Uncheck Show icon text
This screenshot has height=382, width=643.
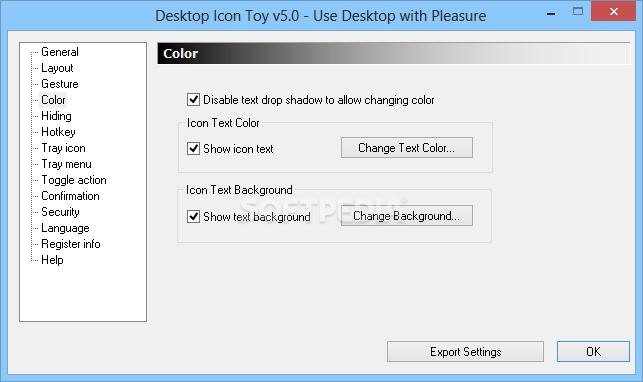194,148
